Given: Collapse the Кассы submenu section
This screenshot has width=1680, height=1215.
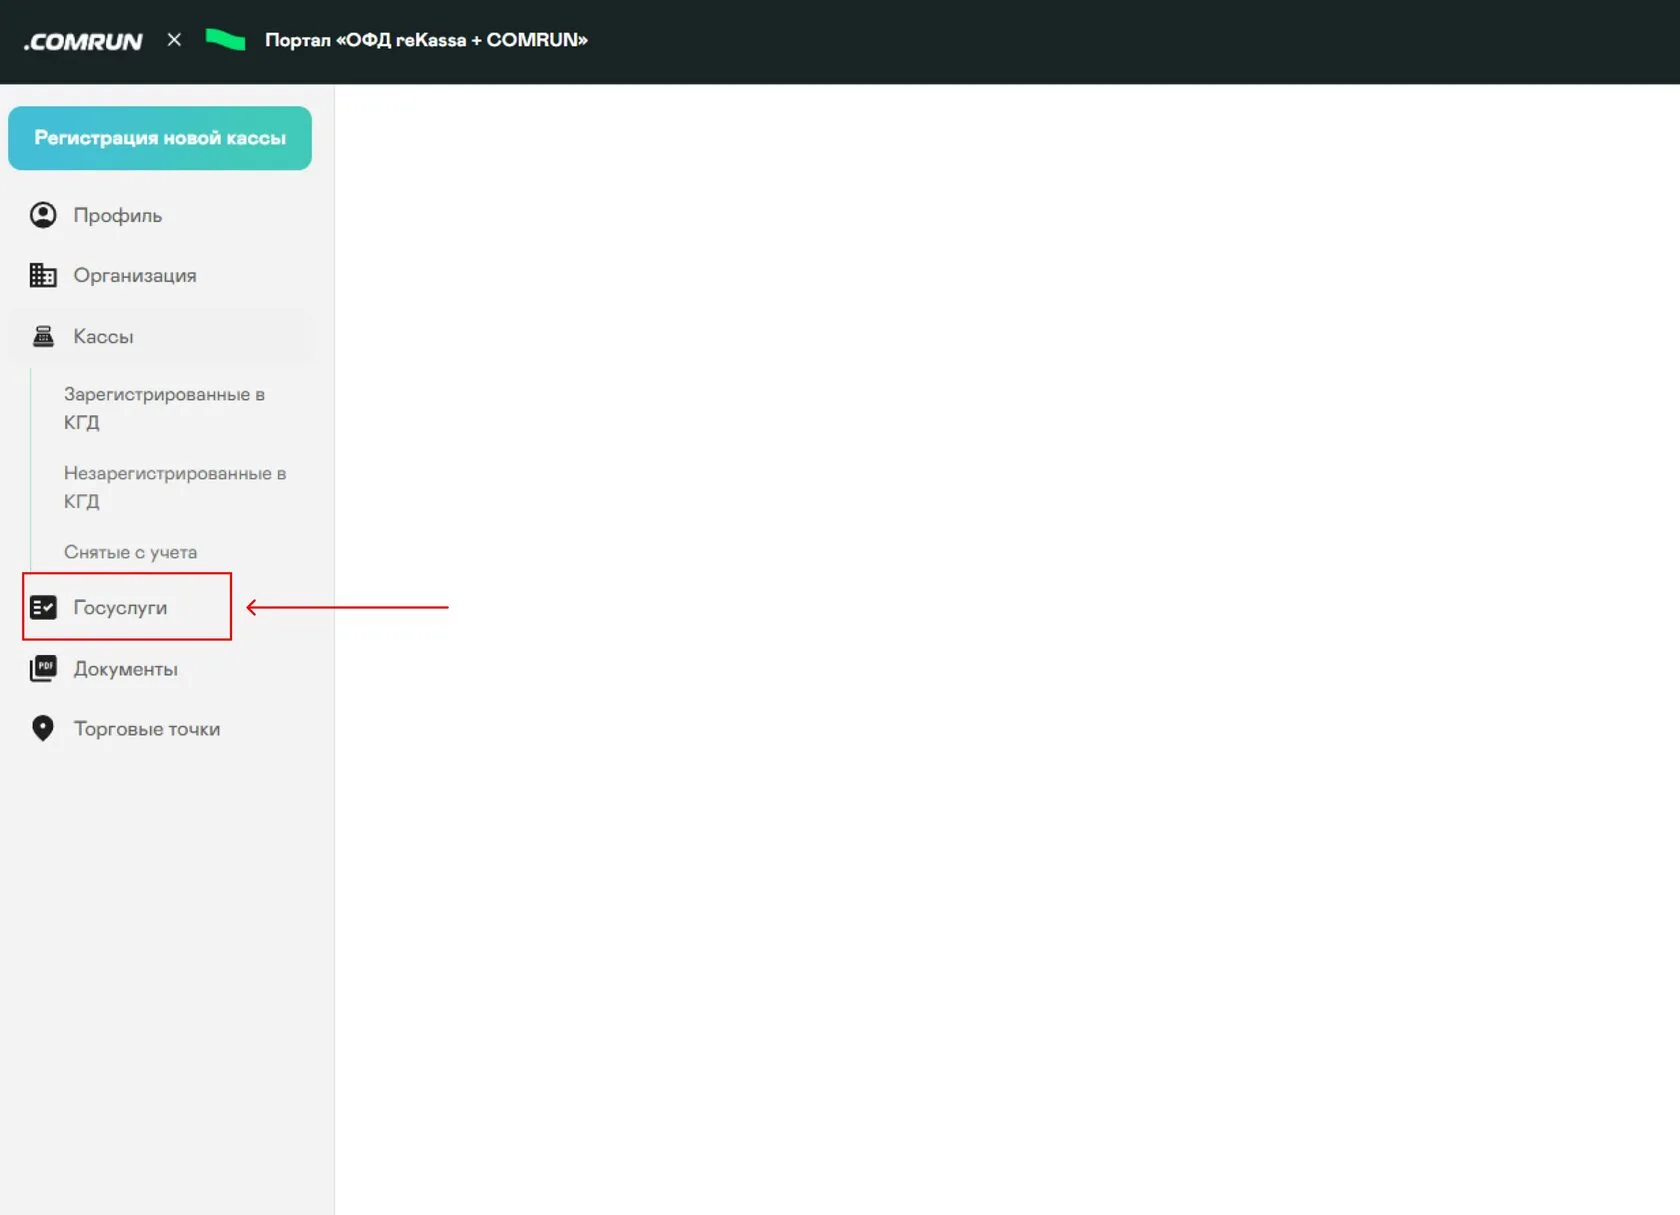Looking at the screenshot, I should tap(160, 336).
